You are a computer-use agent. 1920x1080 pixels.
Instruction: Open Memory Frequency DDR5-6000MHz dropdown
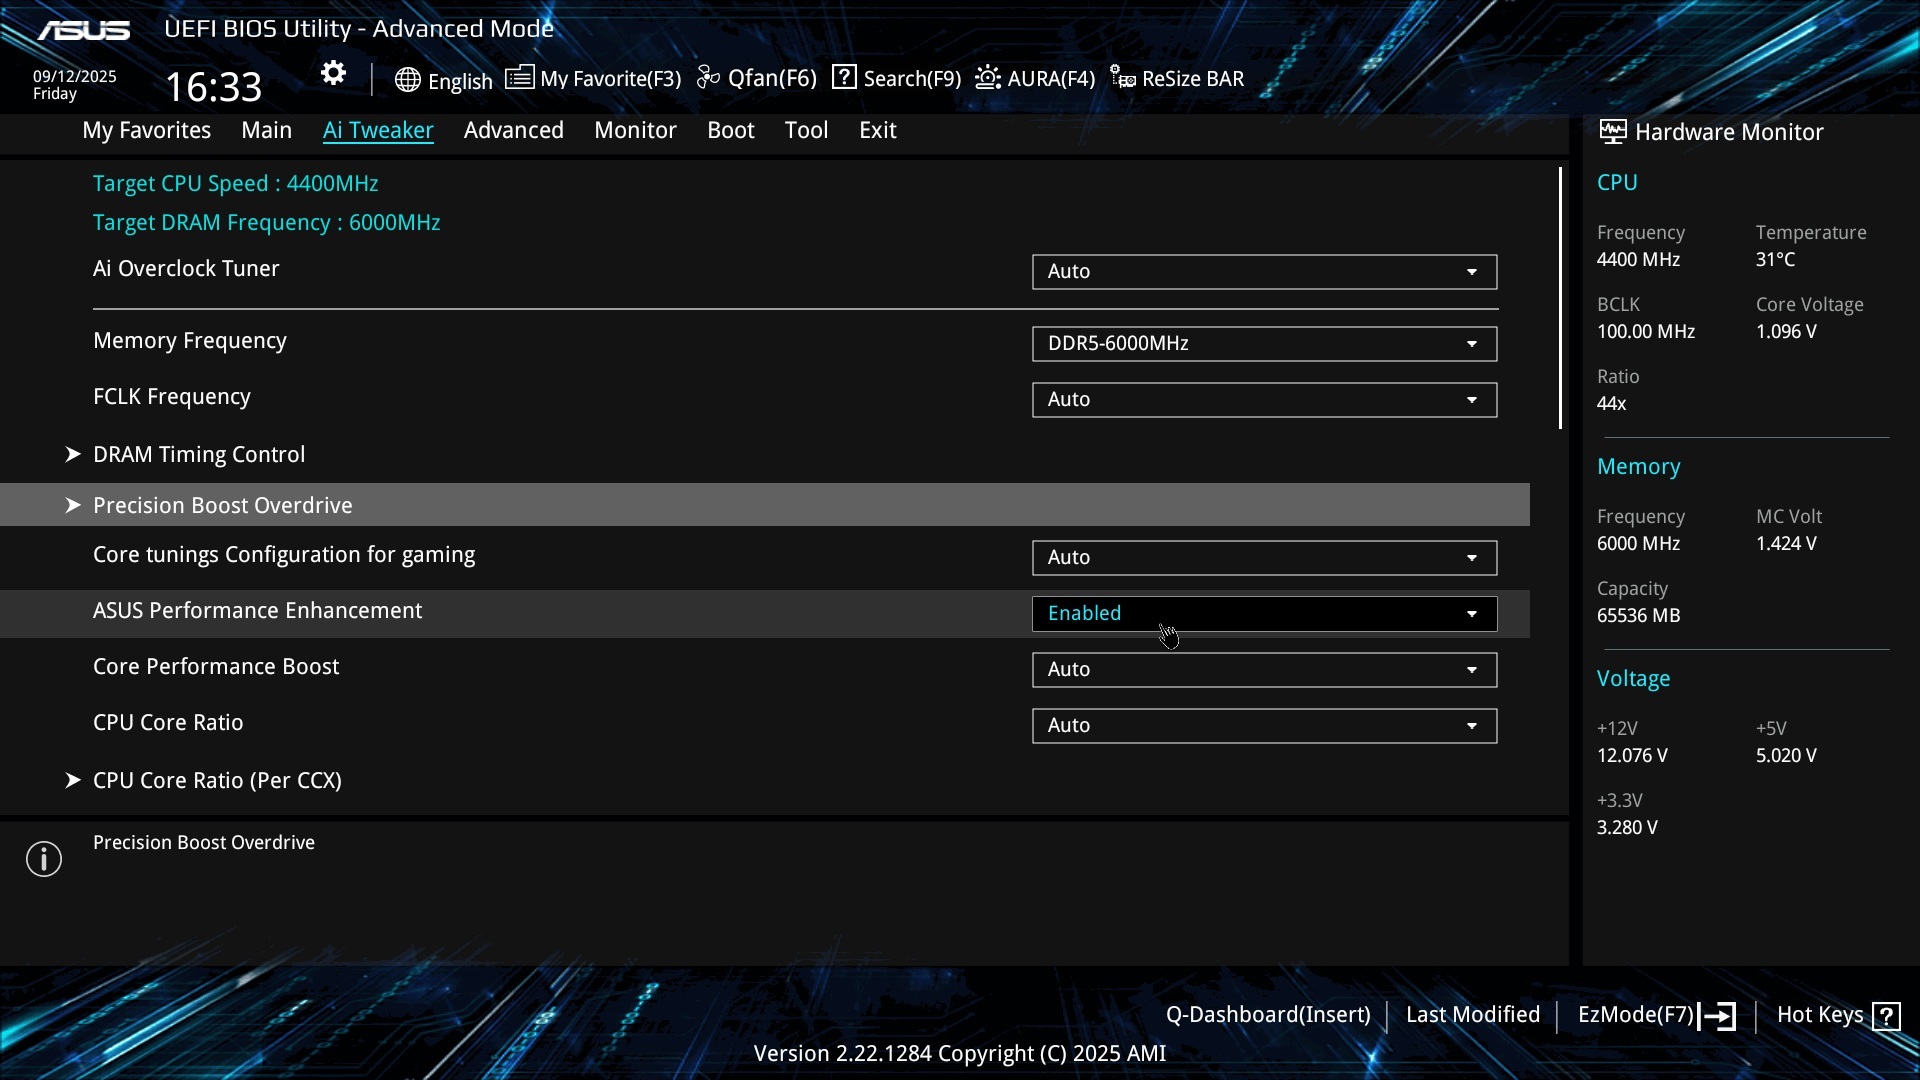tap(1264, 344)
